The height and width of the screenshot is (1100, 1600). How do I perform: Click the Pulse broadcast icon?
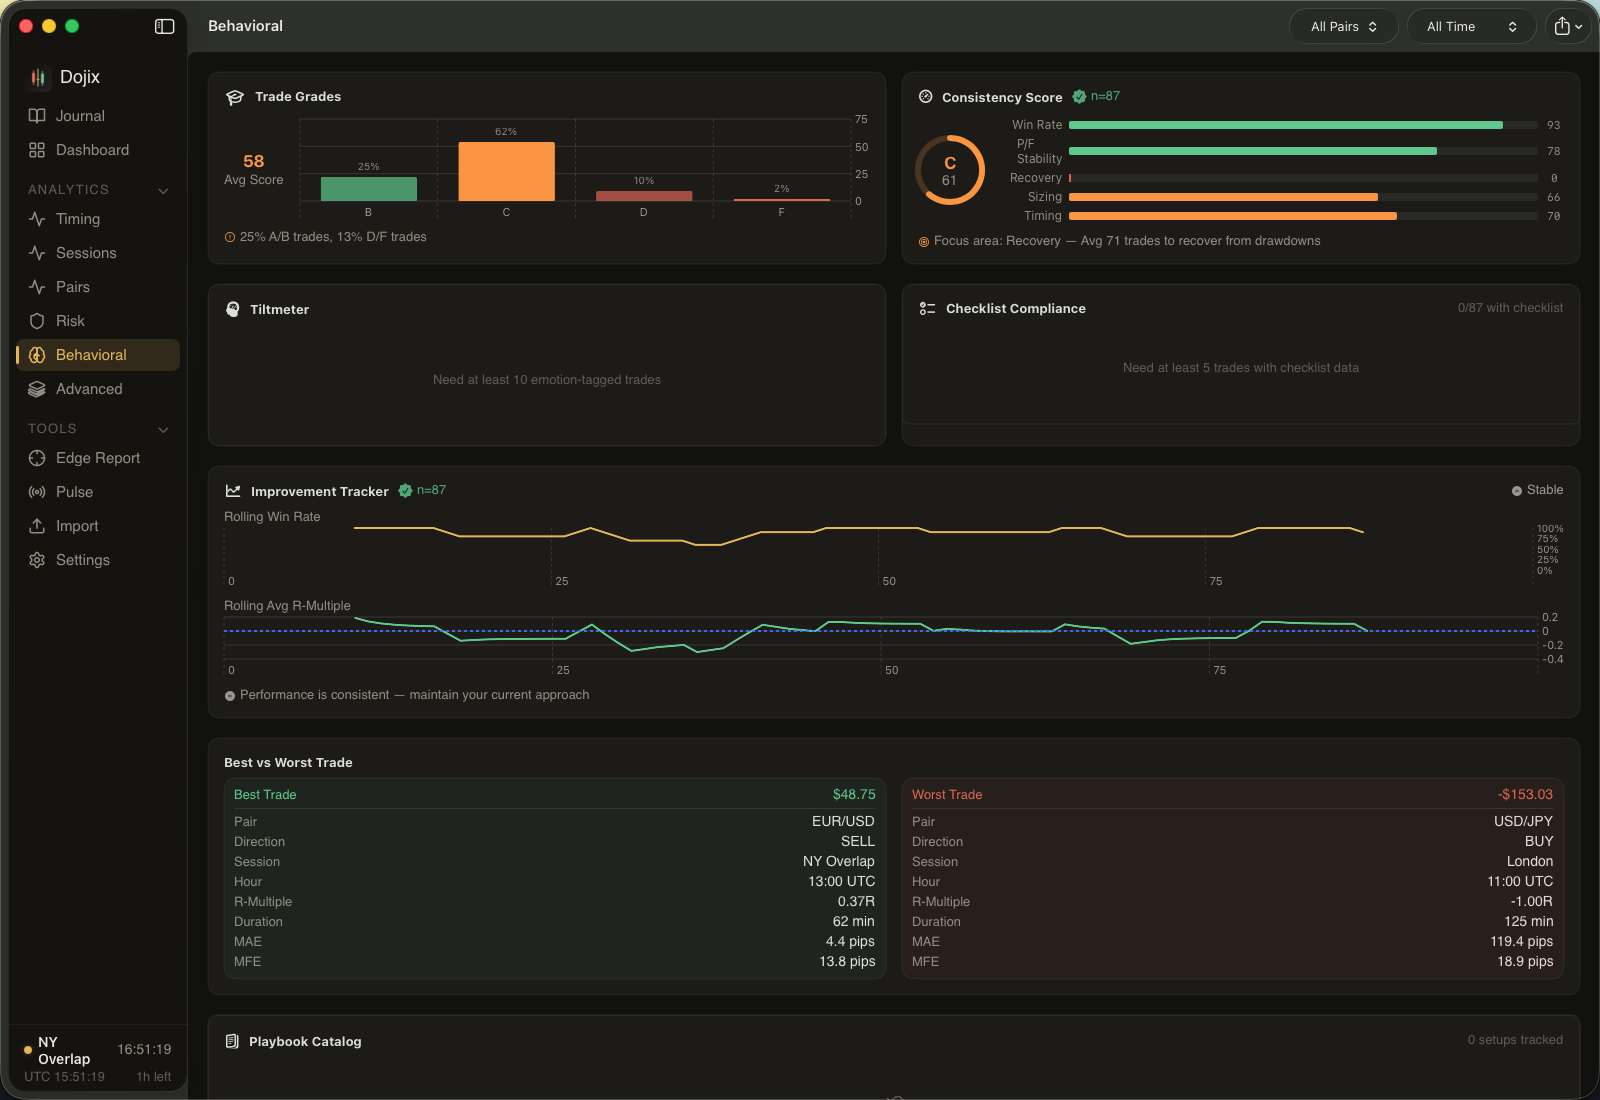click(x=37, y=492)
